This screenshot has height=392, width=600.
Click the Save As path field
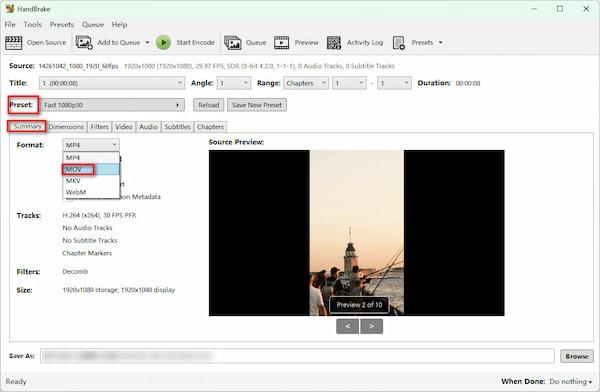point(297,356)
